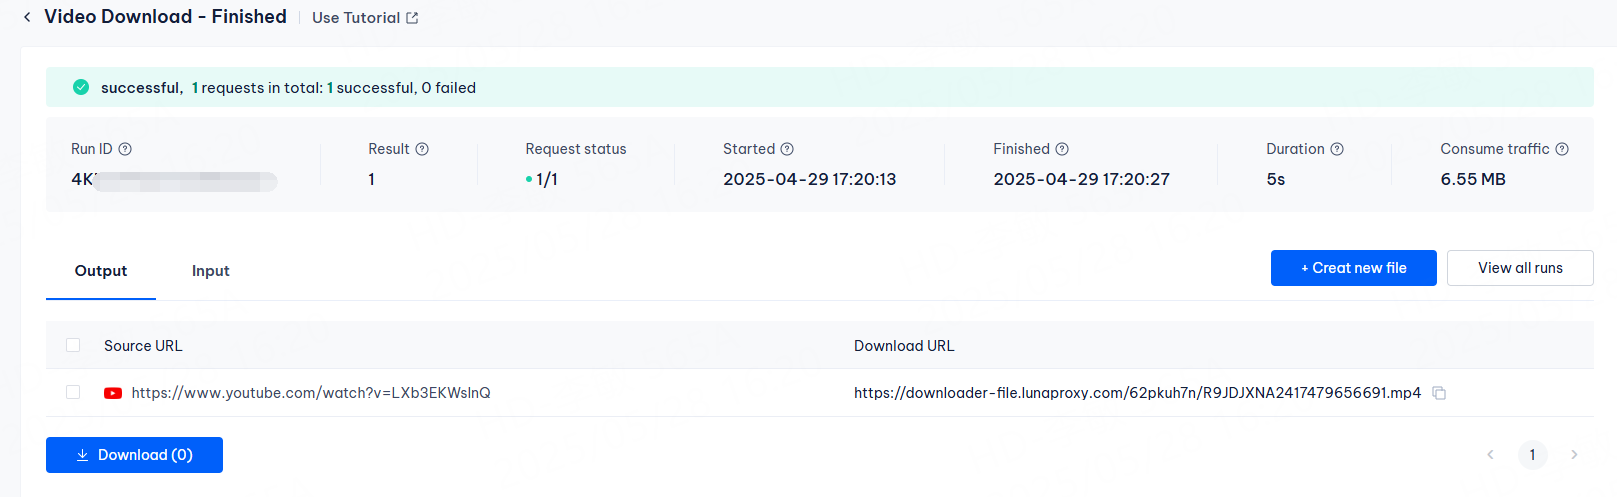The image size is (1617, 497).
Task: Click the back arrow beside Video Download
Action: coord(27,17)
